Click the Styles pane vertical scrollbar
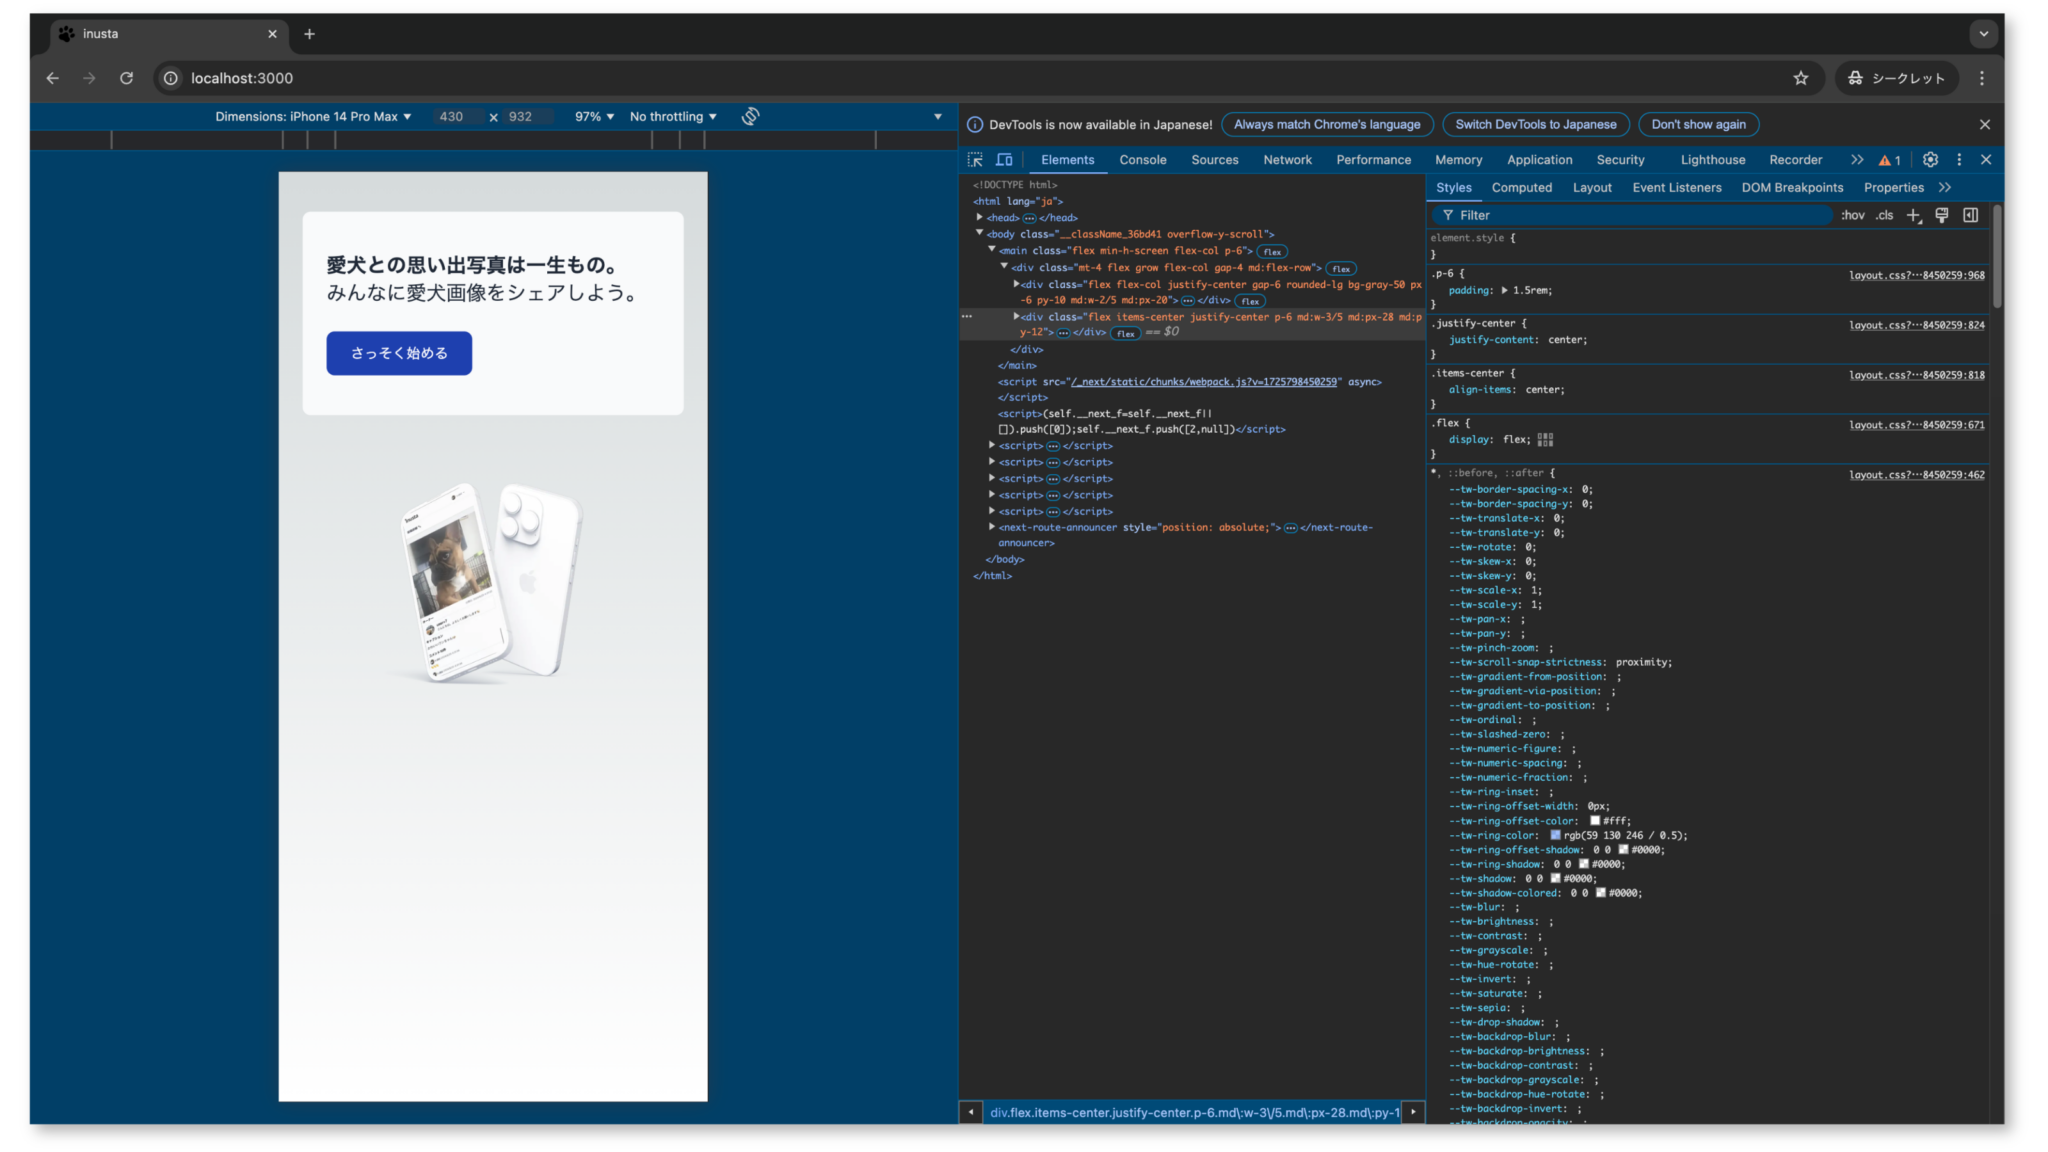 coord(1996,258)
